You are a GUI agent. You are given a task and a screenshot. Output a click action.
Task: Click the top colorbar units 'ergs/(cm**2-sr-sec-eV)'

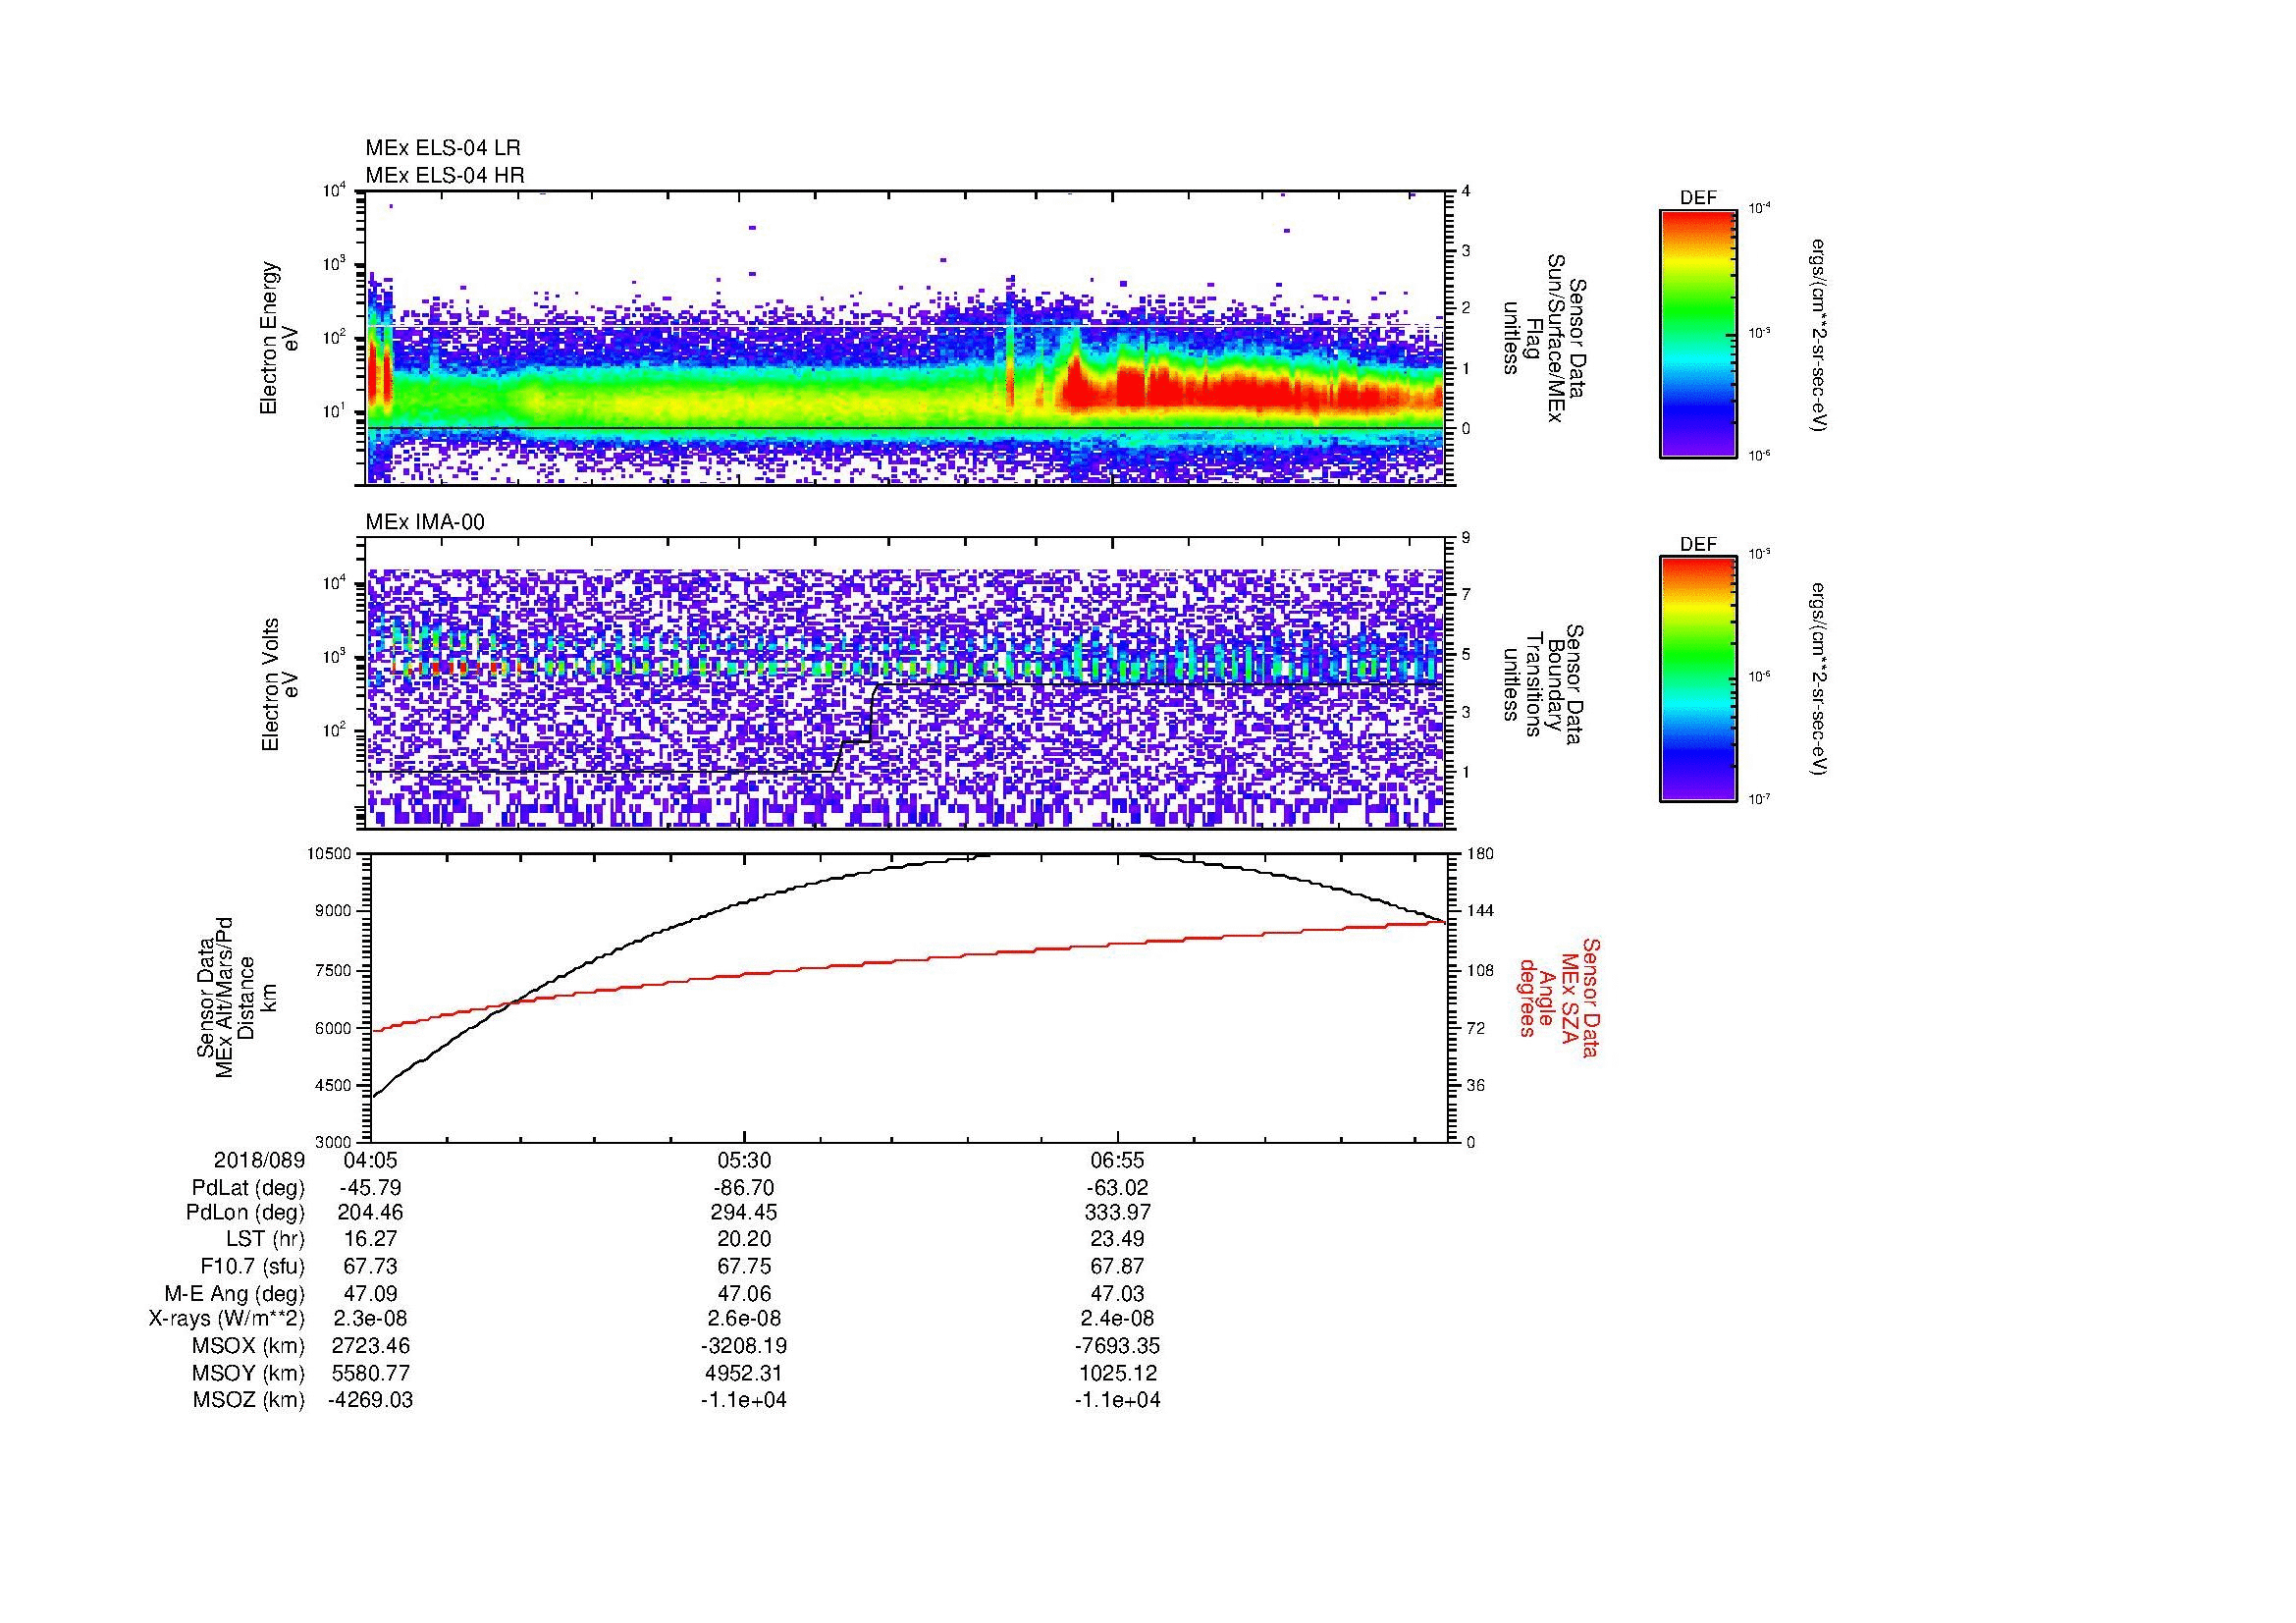click(x=1819, y=335)
